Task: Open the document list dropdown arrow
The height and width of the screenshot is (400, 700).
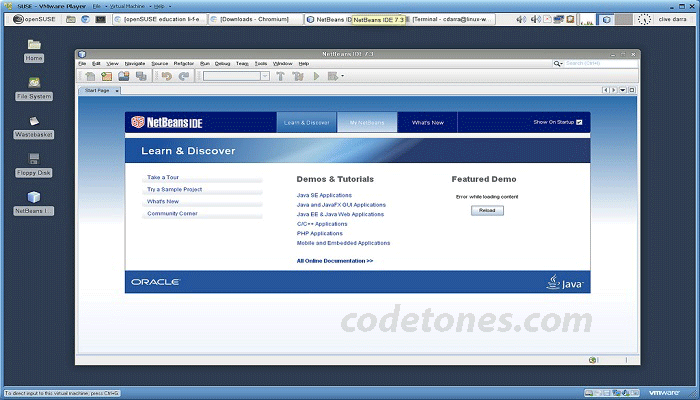Action: tap(622, 90)
